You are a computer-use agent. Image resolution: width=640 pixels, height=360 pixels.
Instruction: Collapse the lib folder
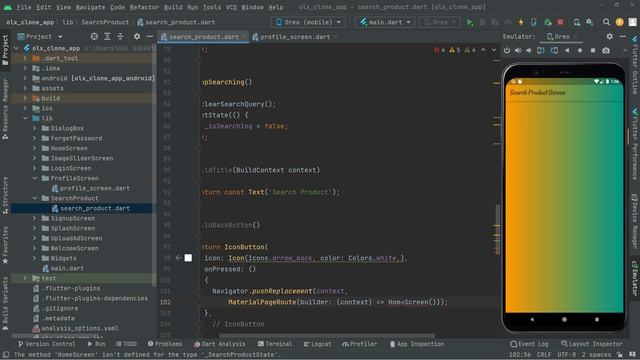pos(25,118)
